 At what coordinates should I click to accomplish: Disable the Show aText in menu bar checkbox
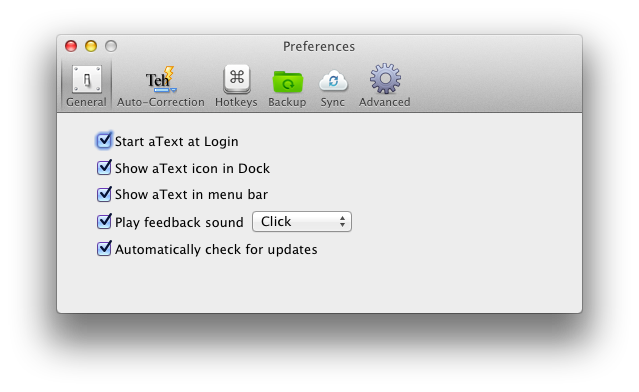(x=104, y=194)
